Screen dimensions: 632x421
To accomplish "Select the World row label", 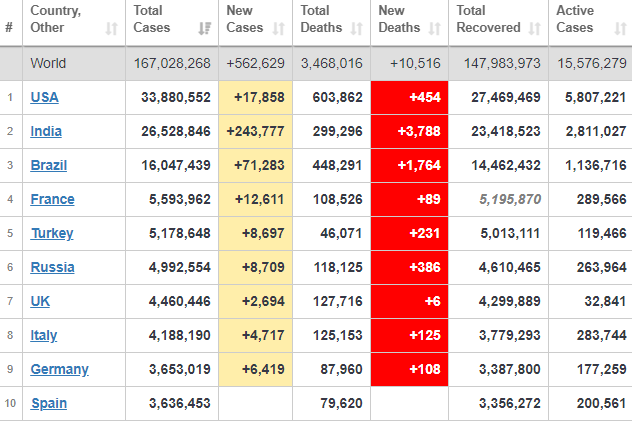I will (x=48, y=63).
